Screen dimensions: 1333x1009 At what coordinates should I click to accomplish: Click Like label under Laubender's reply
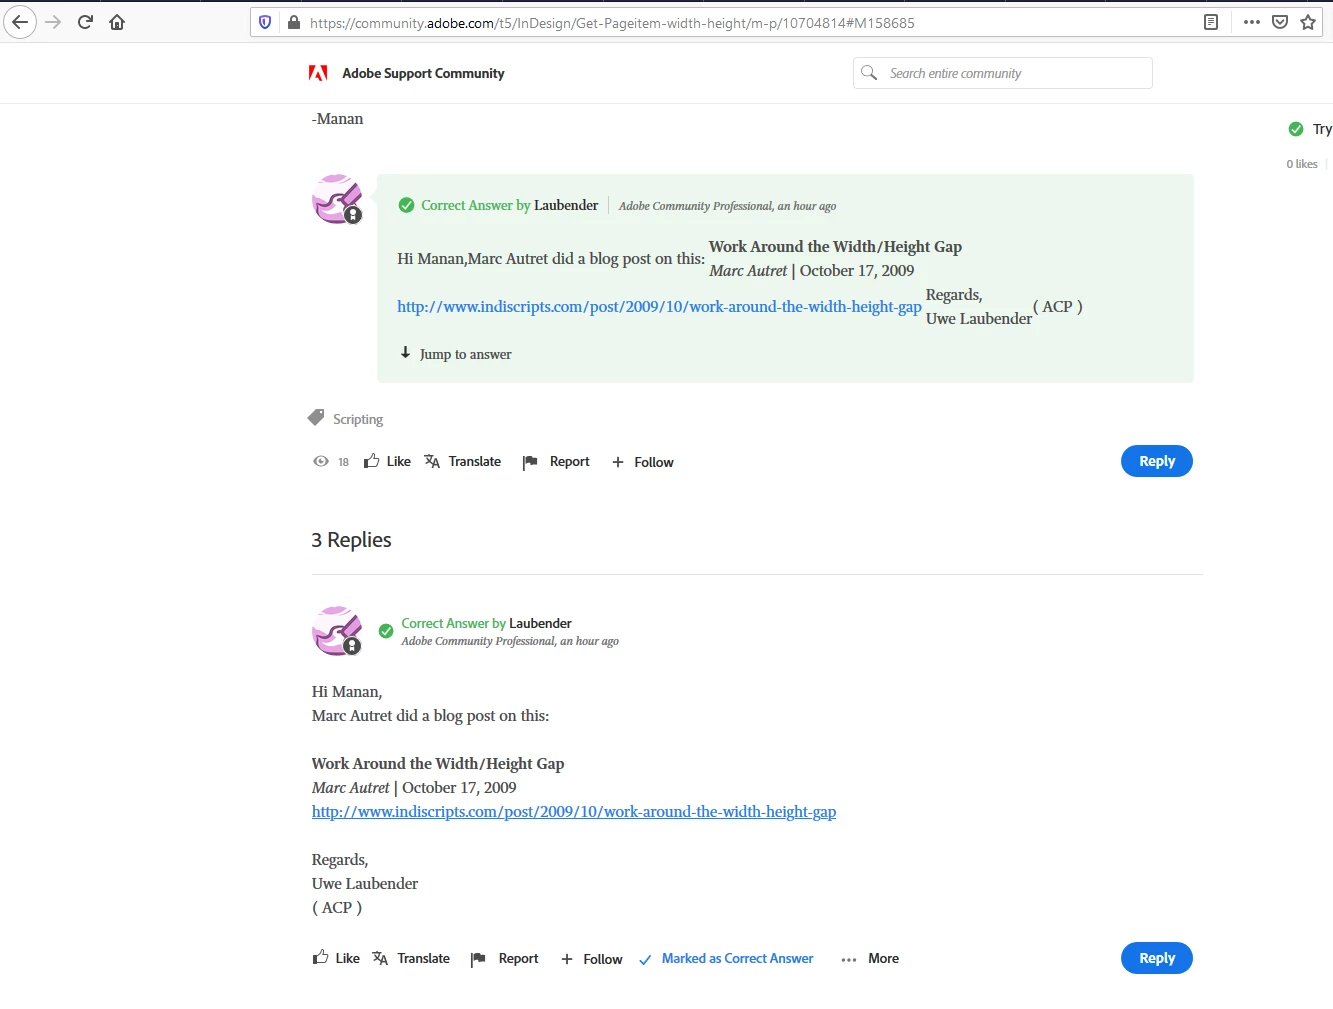347,958
